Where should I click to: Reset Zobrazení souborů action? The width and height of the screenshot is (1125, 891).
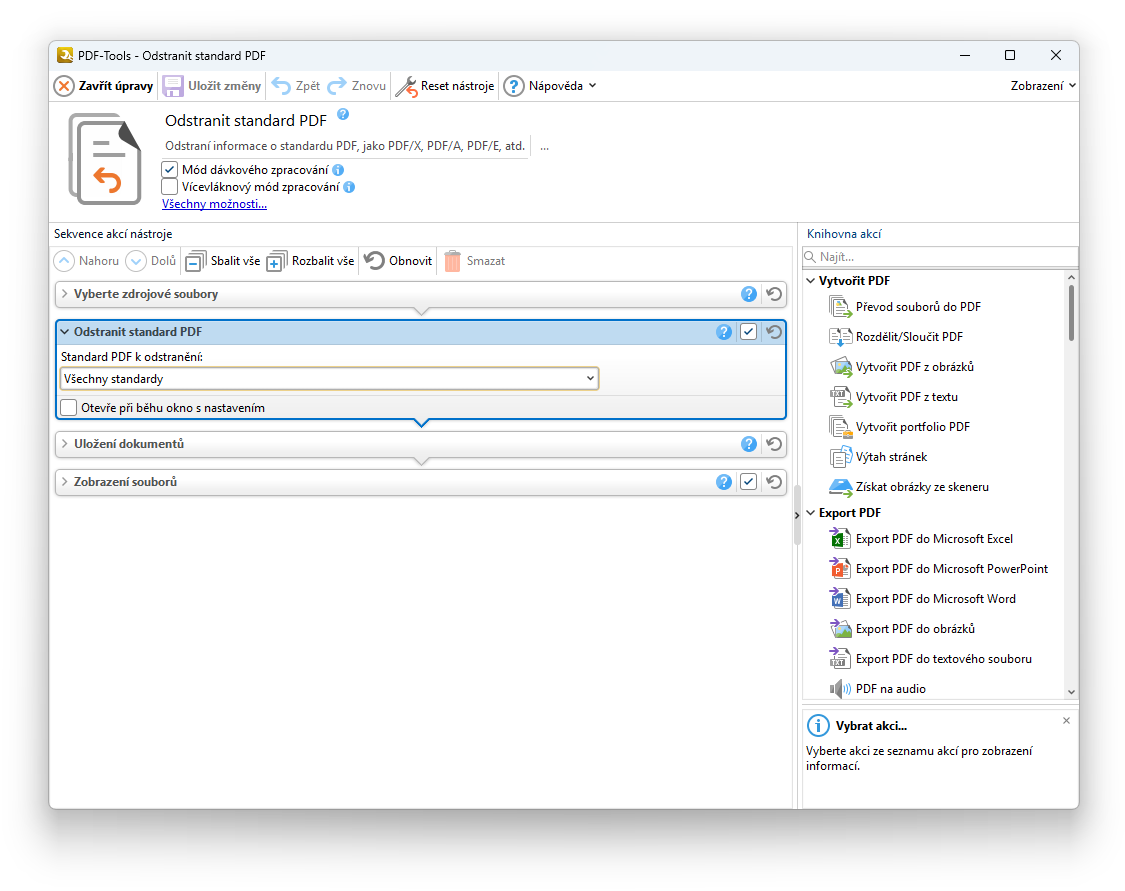tap(774, 482)
